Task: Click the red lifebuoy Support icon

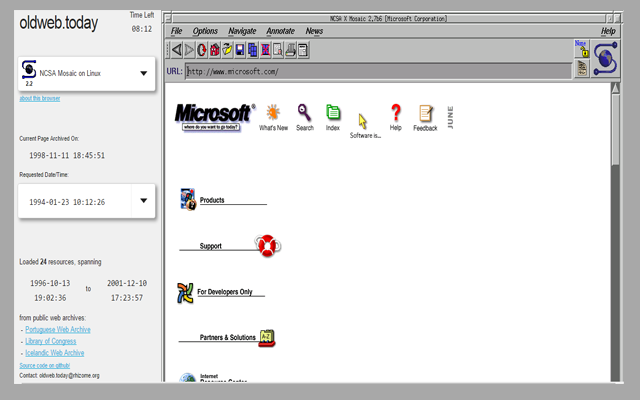Action: tap(265, 245)
